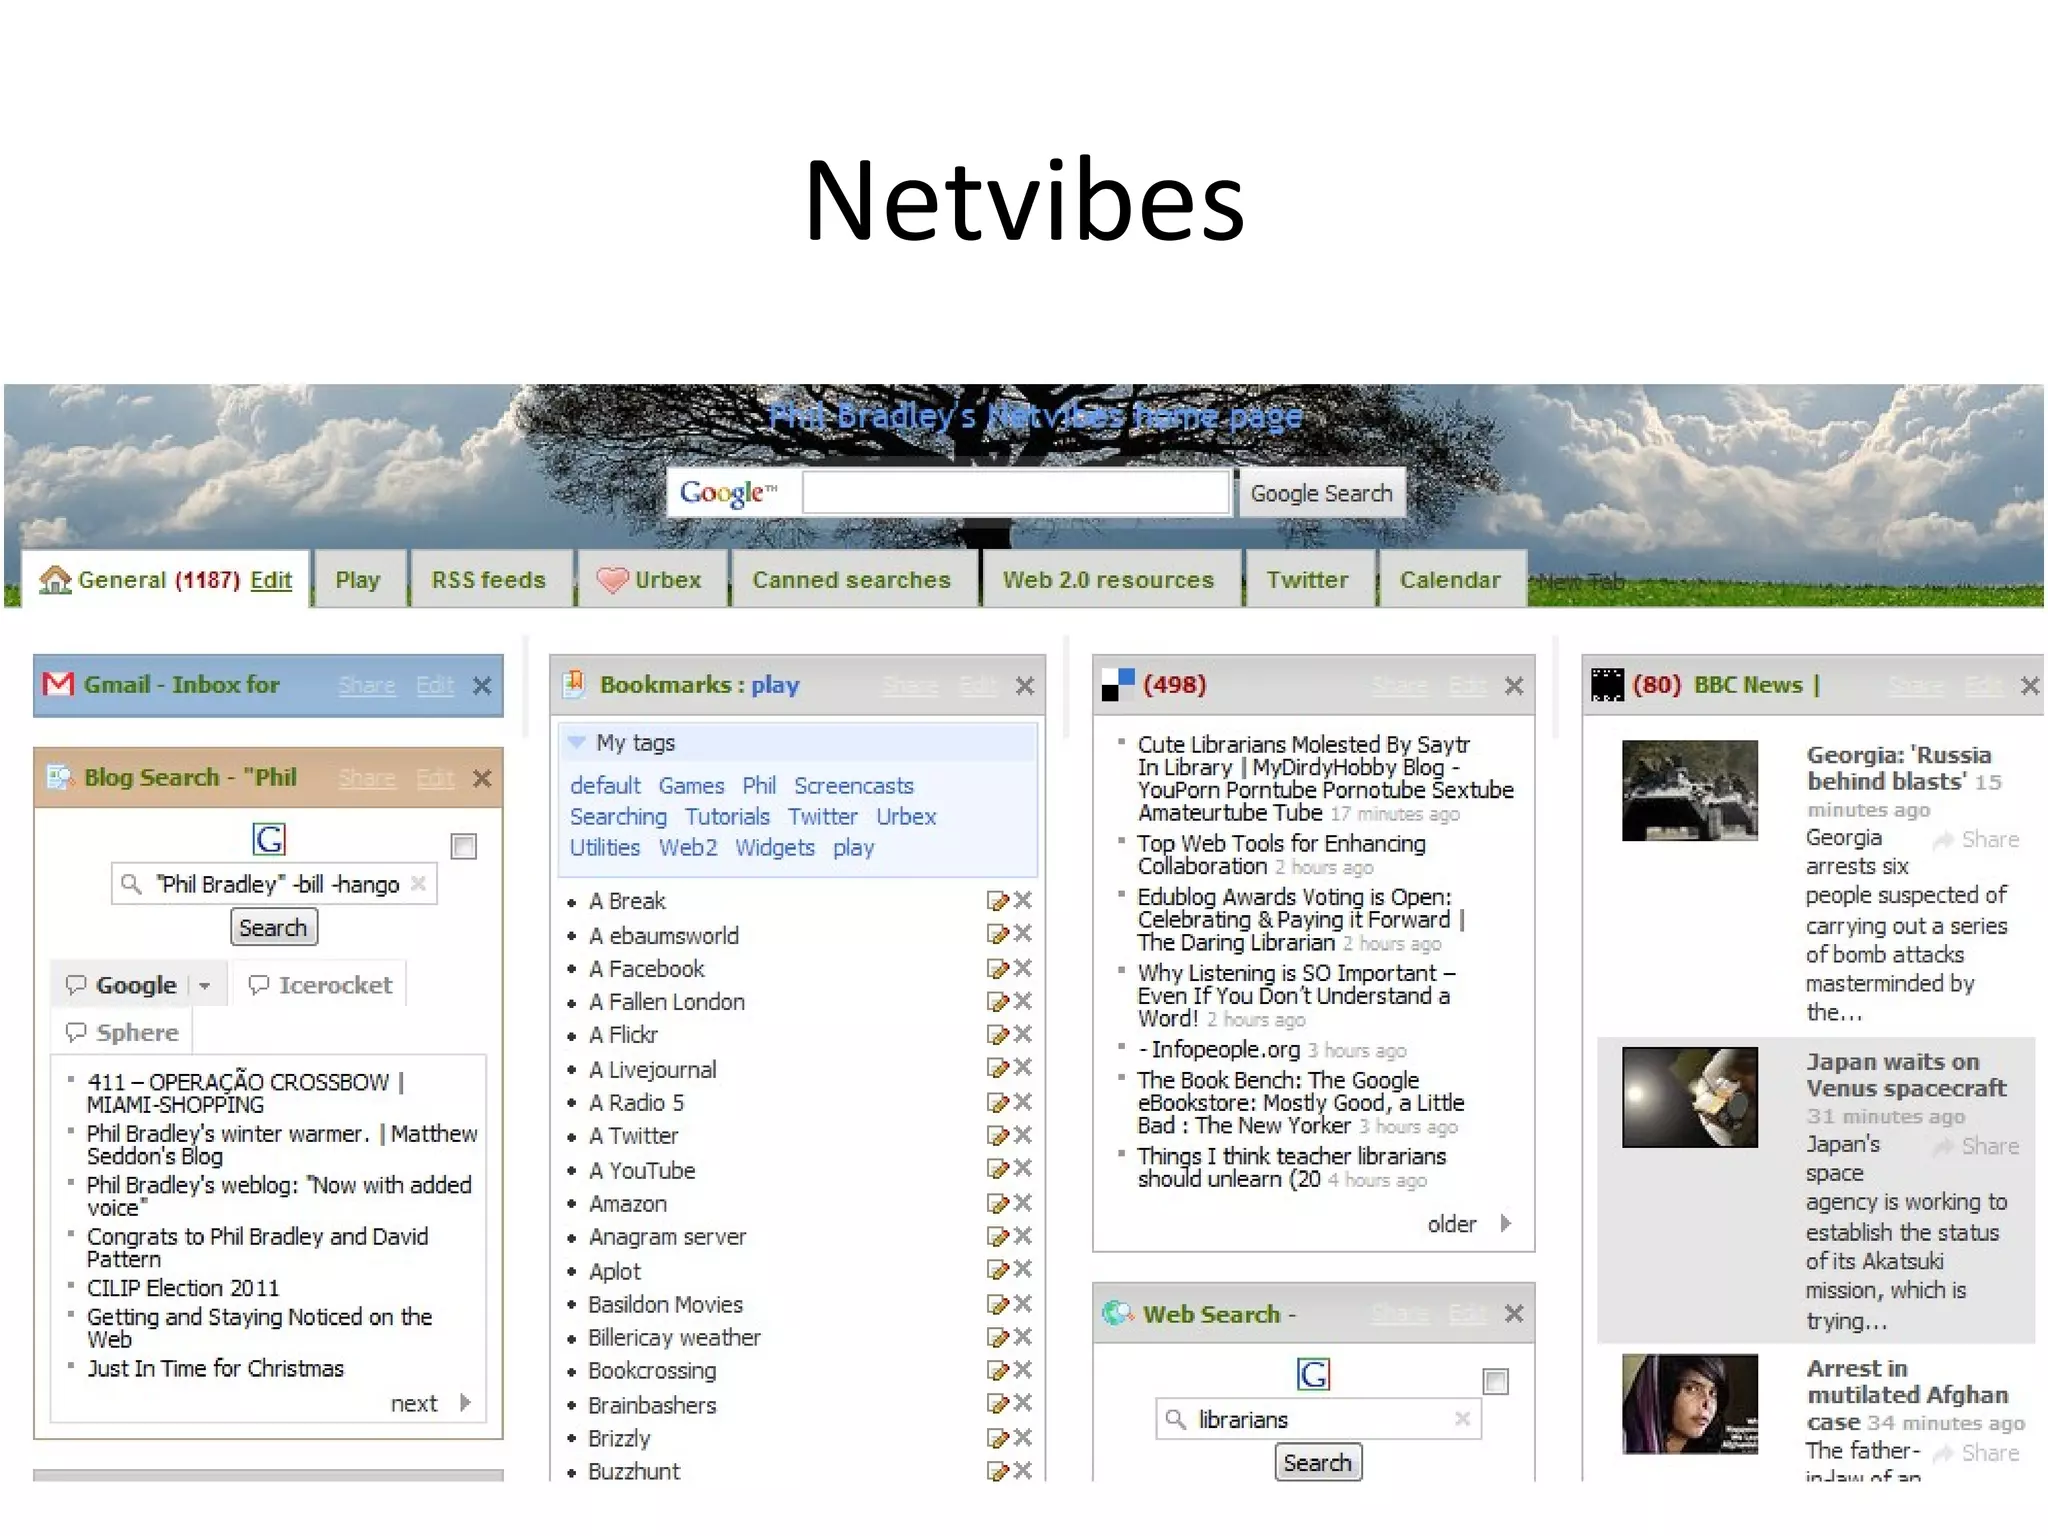Click in the header Google search field
This screenshot has height=1536, width=2048.
tap(1015, 493)
